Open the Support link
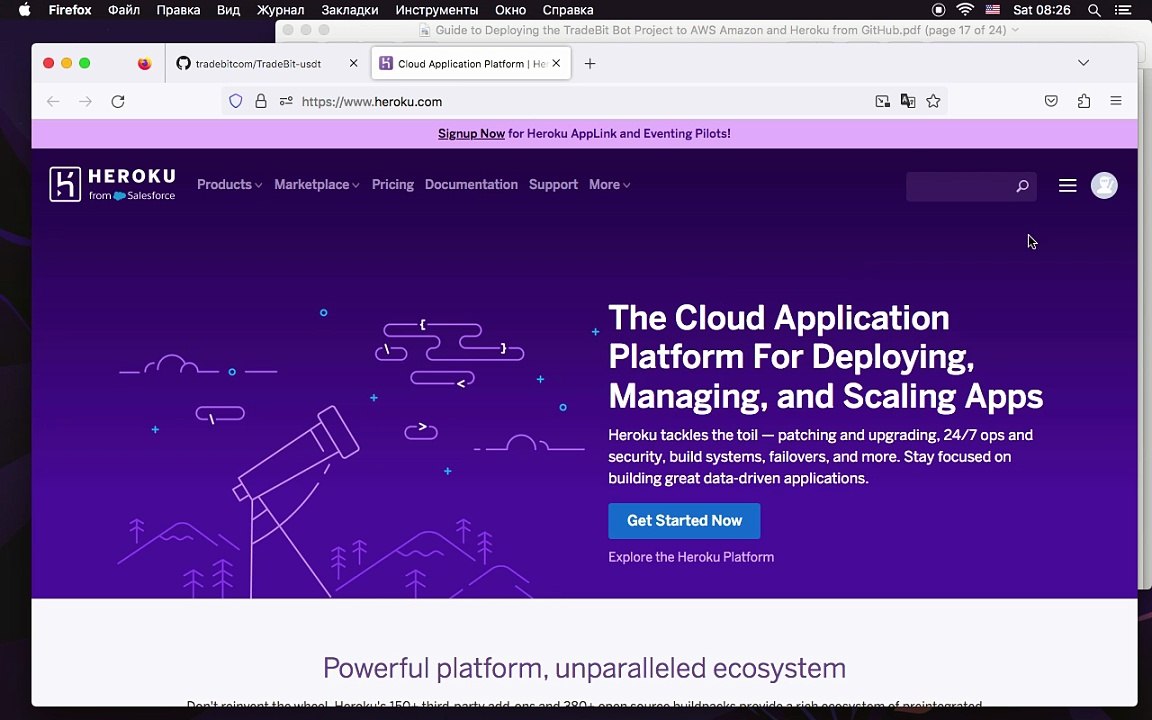 pos(553,184)
